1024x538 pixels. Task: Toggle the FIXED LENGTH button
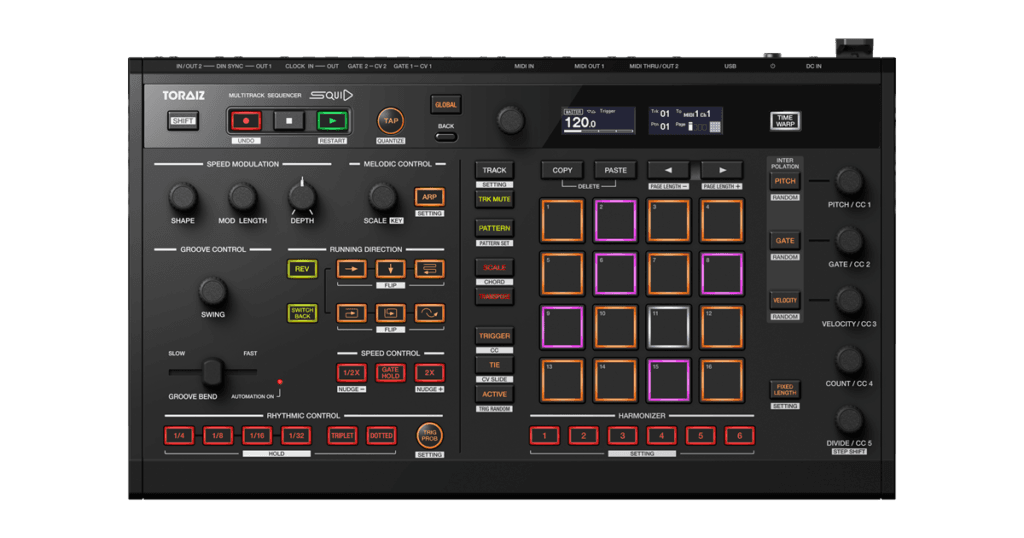[x=785, y=390]
